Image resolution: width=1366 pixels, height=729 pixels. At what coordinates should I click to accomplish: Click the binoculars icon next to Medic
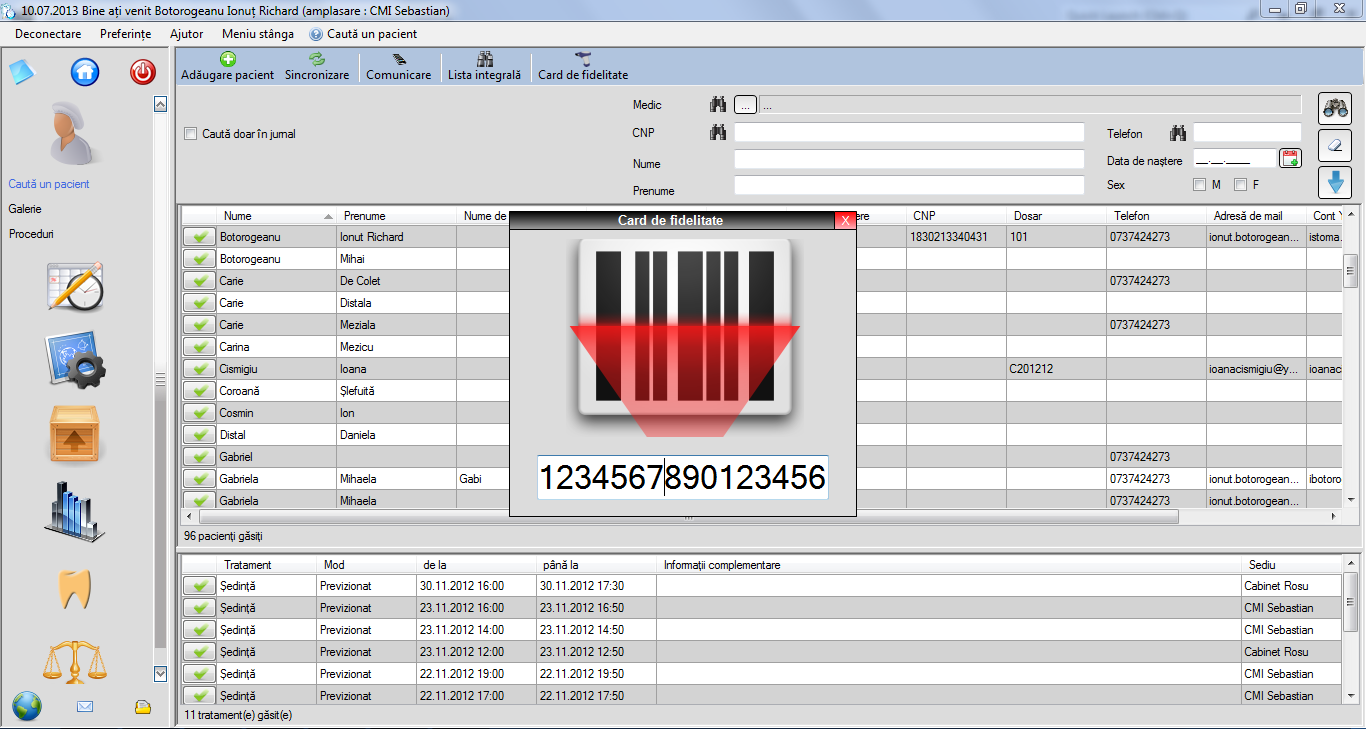(717, 104)
